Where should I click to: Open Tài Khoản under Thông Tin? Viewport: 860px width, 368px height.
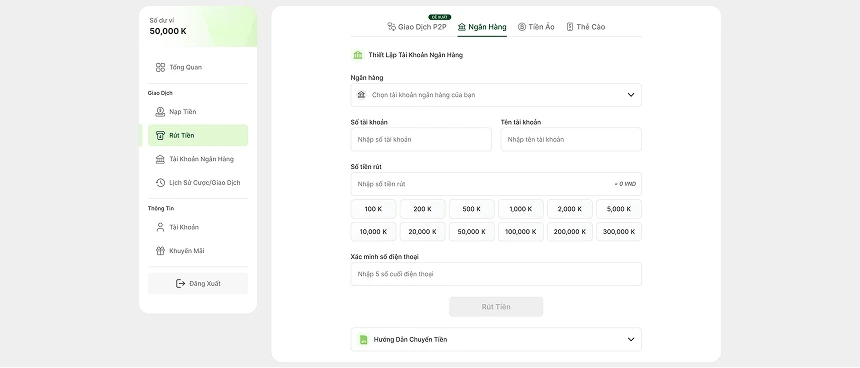197,227
